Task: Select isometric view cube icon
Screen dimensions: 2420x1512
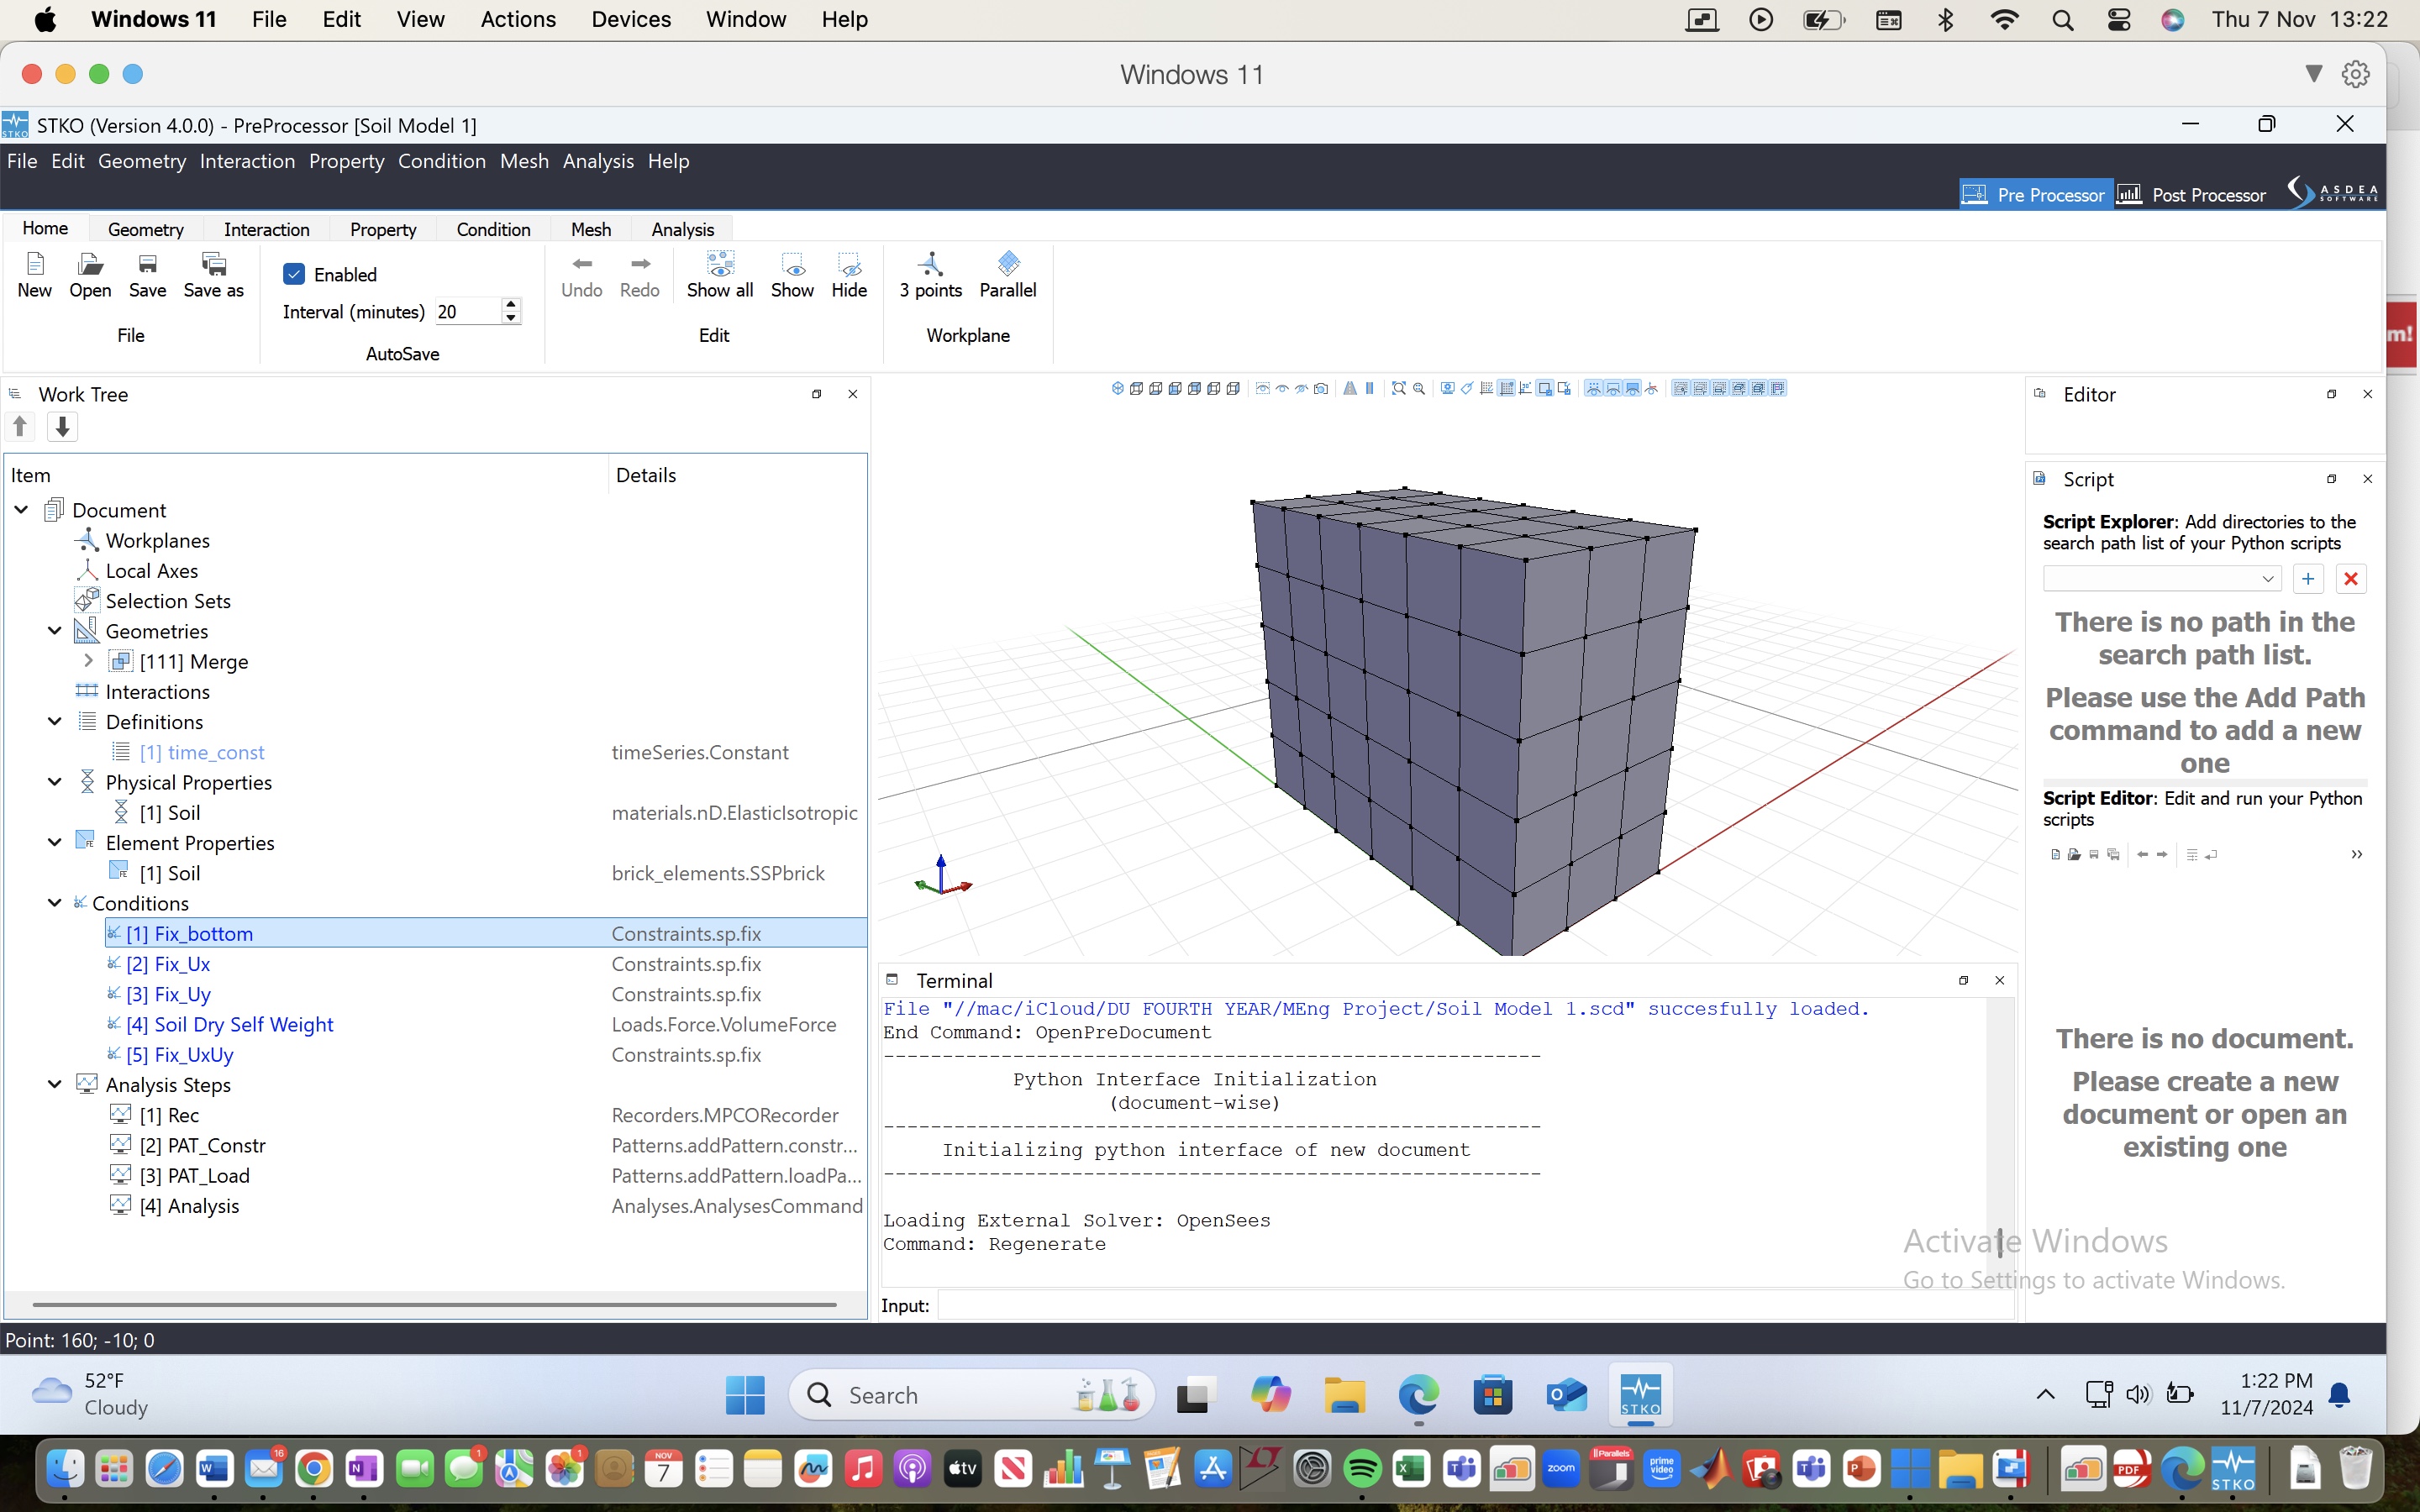Action: 1118,389
